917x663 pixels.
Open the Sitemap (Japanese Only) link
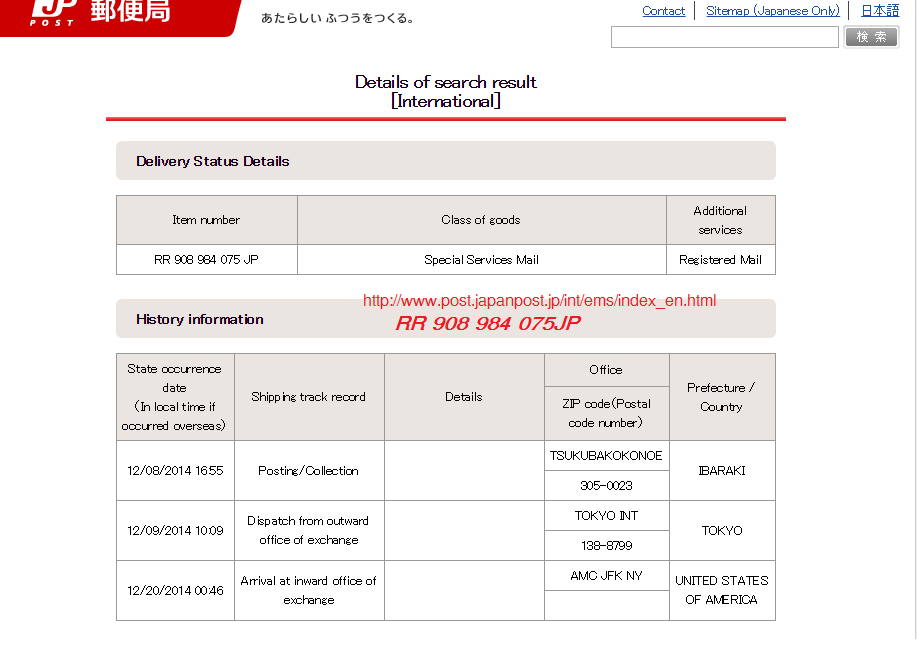coord(772,11)
